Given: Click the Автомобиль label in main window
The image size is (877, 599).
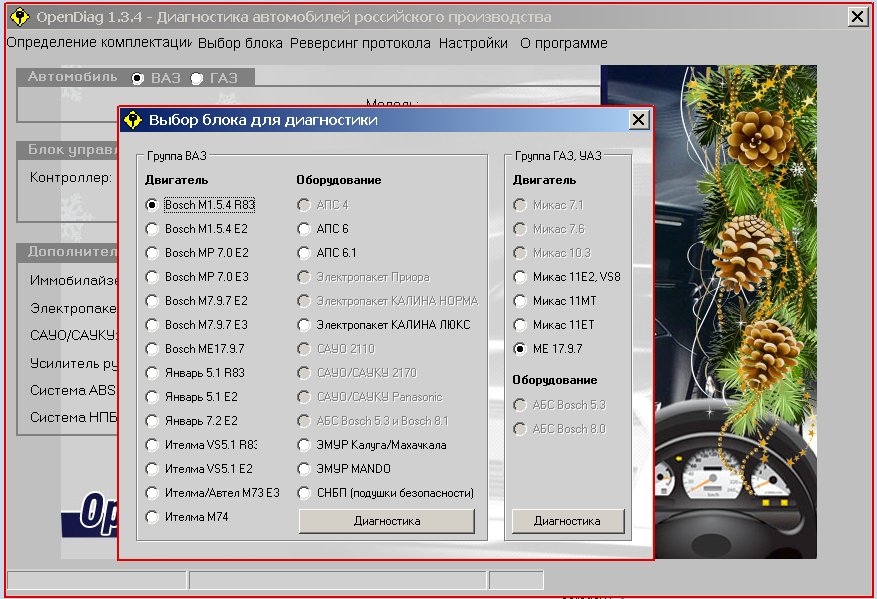Looking at the screenshot, I should point(73,77).
